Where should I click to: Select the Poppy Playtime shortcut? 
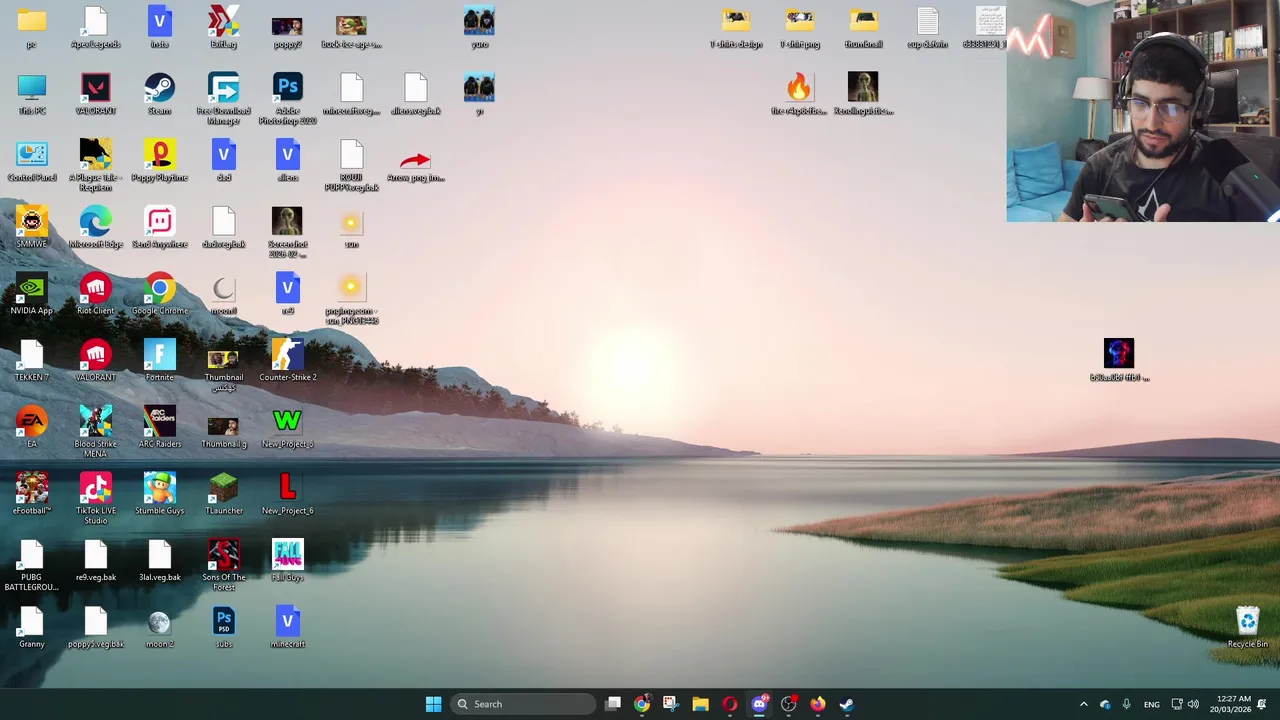pyautogui.click(x=159, y=161)
